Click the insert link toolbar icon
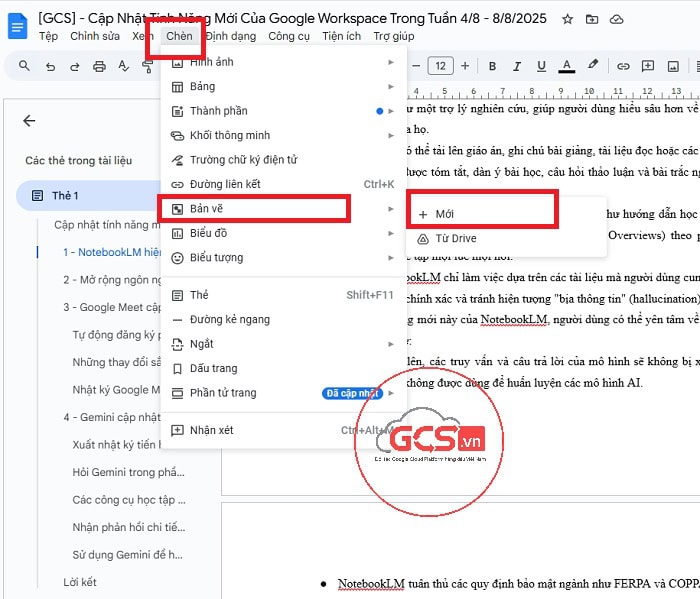Image resolution: width=700 pixels, height=599 pixels. coord(623,66)
